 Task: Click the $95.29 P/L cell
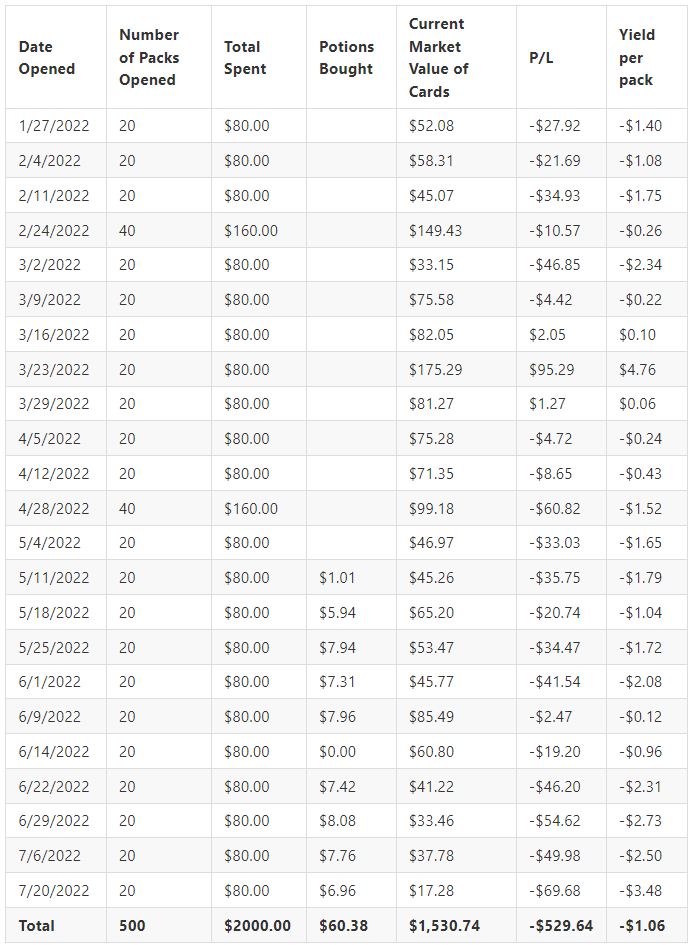(561, 369)
